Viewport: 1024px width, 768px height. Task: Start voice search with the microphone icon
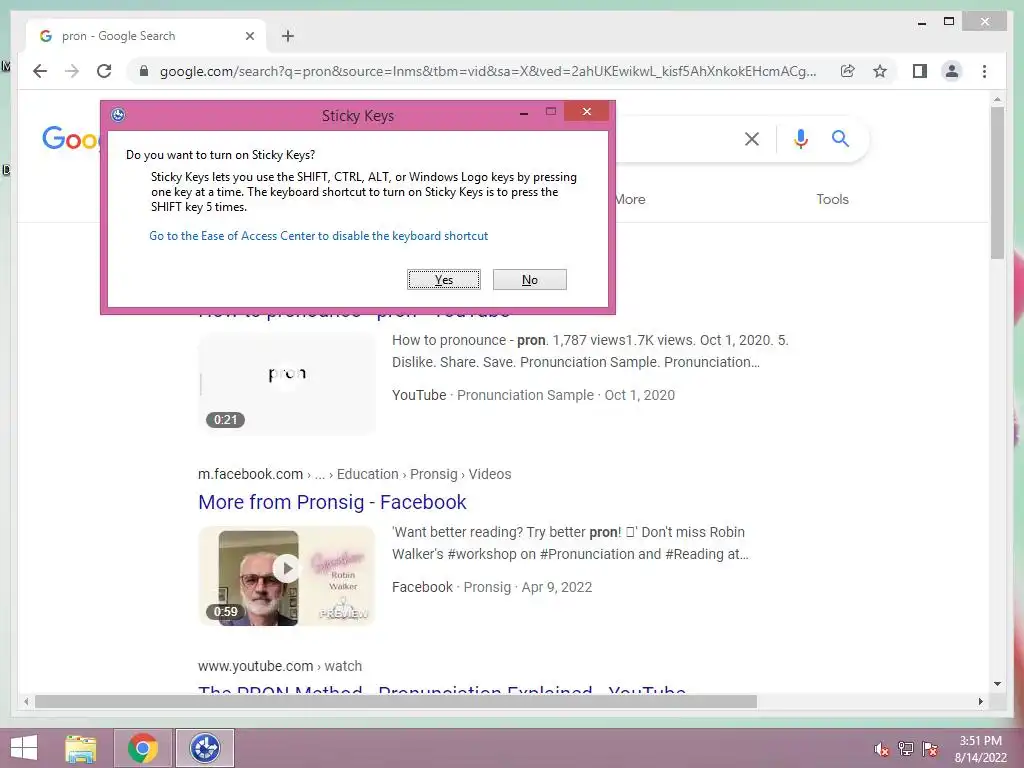pyautogui.click(x=801, y=138)
